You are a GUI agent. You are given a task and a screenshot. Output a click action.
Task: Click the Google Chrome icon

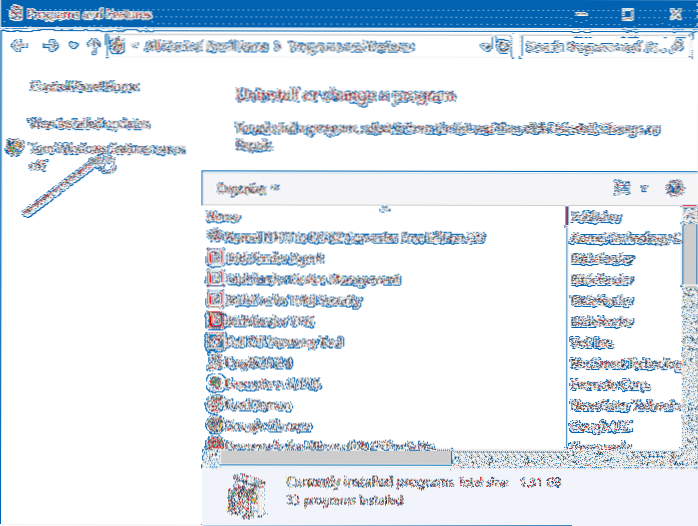pyautogui.click(x=215, y=425)
